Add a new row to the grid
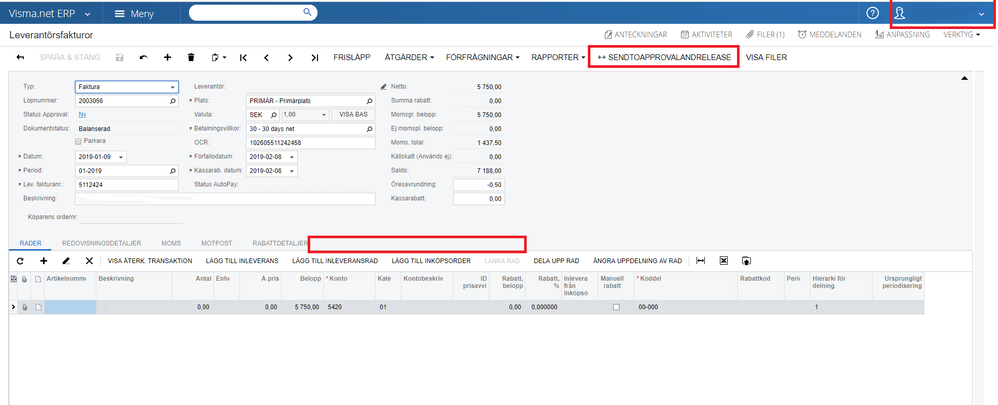 [44, 261]
